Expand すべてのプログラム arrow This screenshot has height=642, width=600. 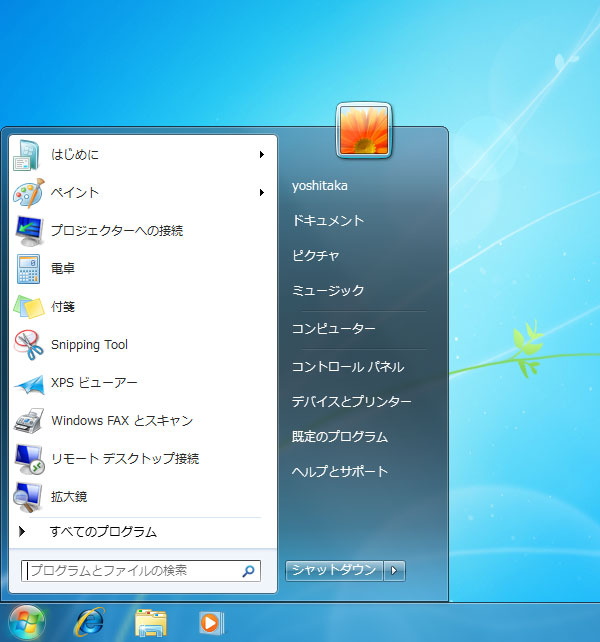[x=22, y=531]
